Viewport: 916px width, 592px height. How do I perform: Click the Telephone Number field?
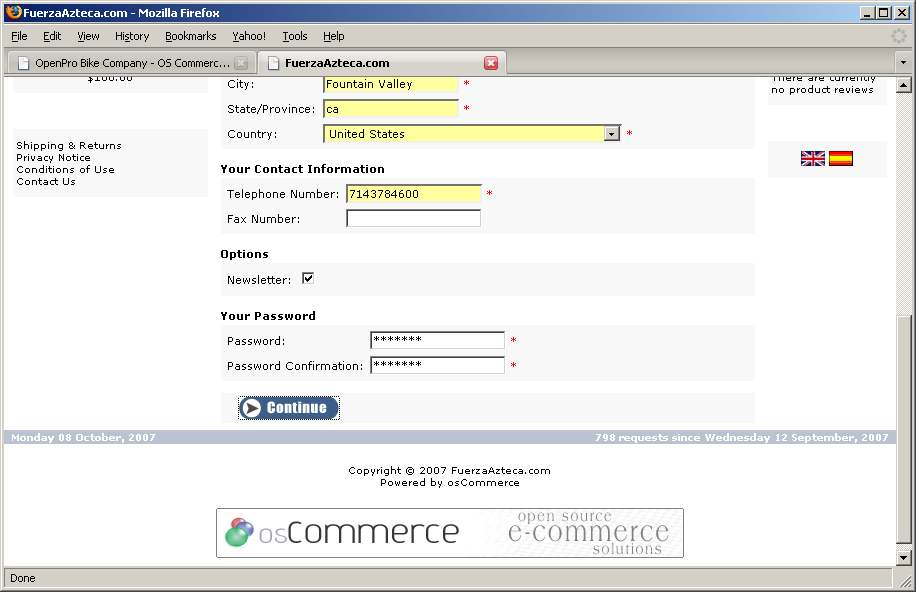coord(413,194)
